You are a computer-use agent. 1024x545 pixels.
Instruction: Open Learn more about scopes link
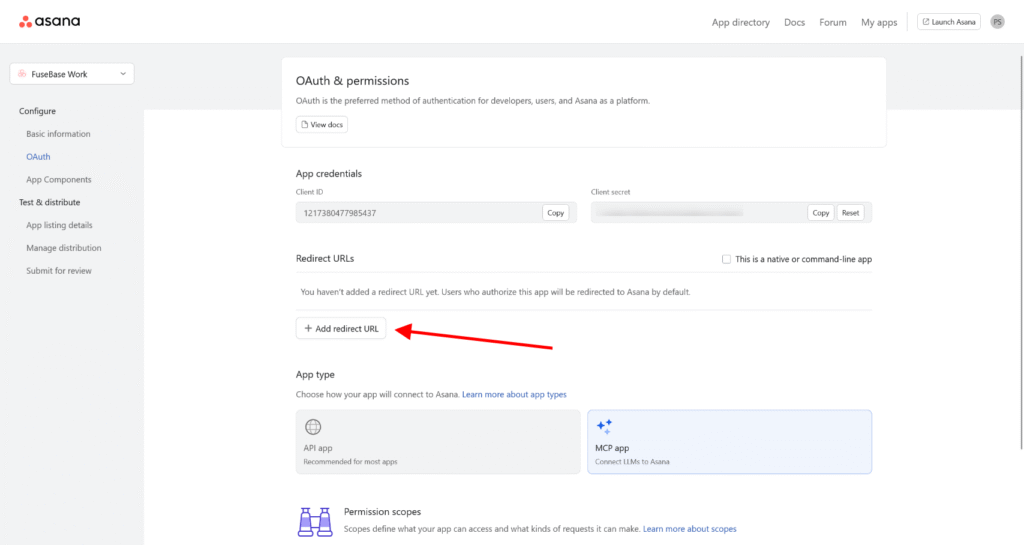(x=690, y=529)
